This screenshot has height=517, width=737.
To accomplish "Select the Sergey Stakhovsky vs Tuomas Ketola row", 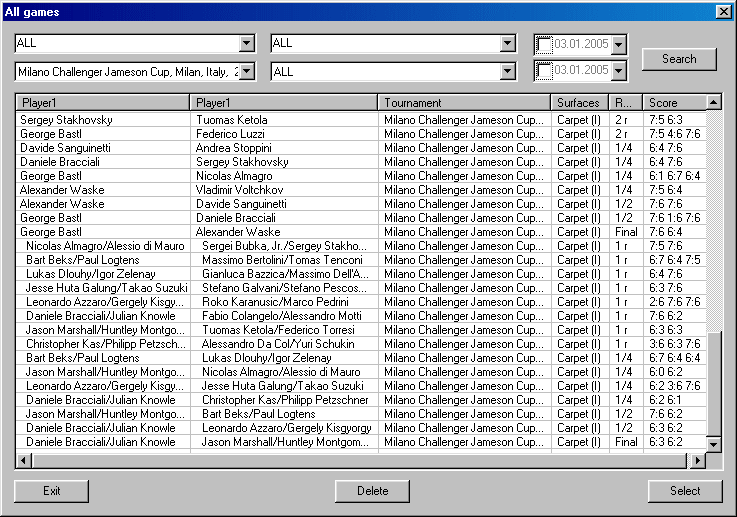I will (361, 120).
